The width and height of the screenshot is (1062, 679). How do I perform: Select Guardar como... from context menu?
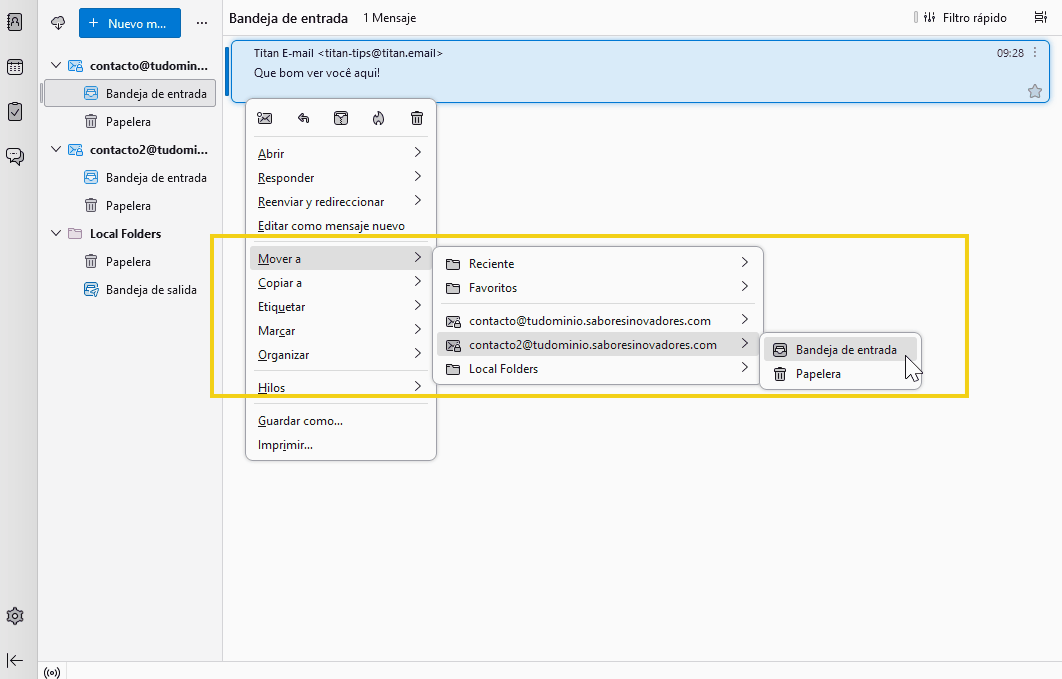300,421
